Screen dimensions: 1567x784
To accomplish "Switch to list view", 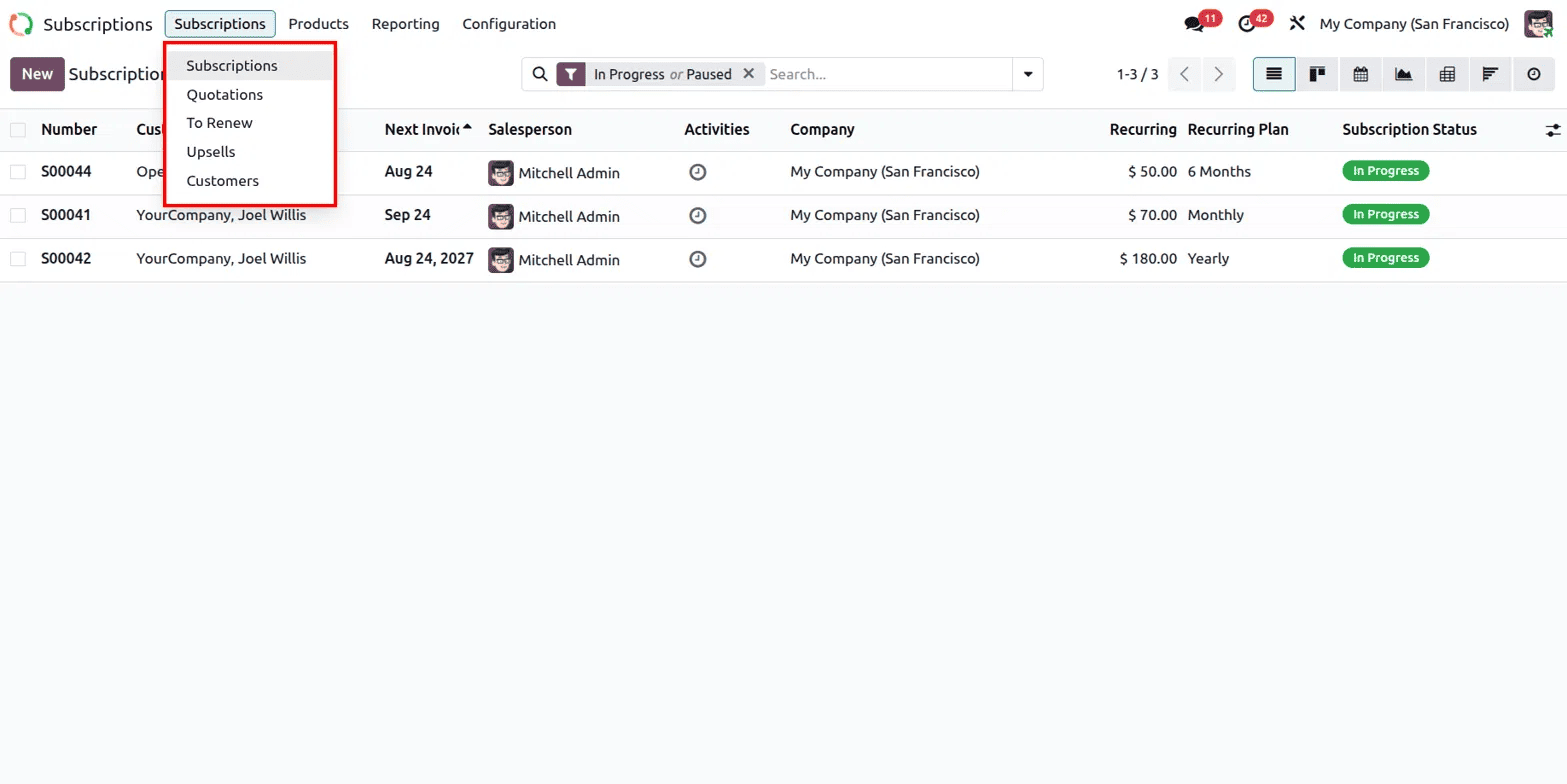I will (x=1274, y=74).
